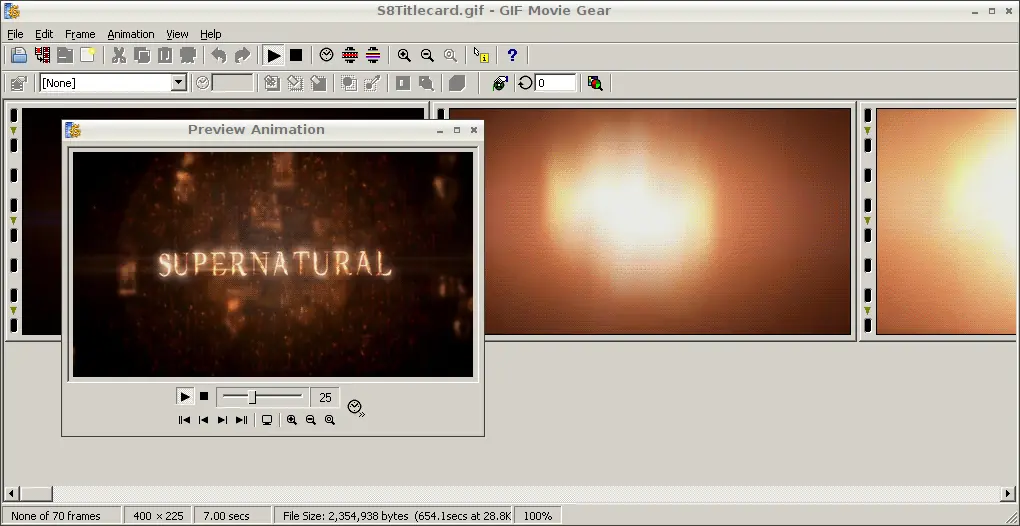The width and height of the screenshot is (1020, 526).
Task: Click the SUPERNATURAL preview image
Action: pyautogui.click(x=273, y=265)
